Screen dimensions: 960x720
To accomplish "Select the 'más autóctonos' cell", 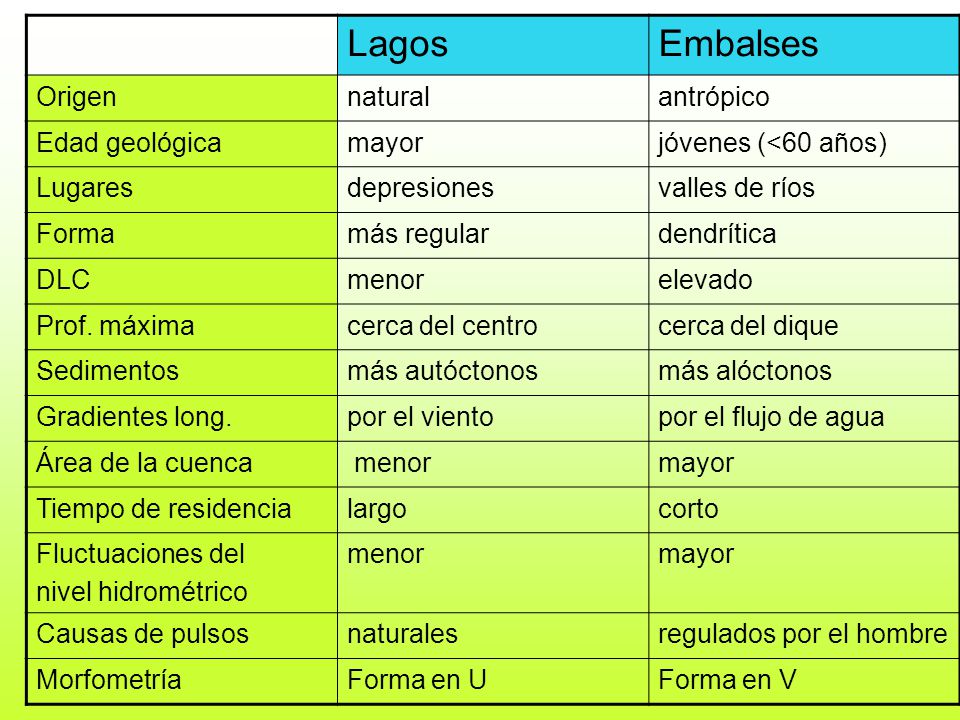I will tap(493, 372).
